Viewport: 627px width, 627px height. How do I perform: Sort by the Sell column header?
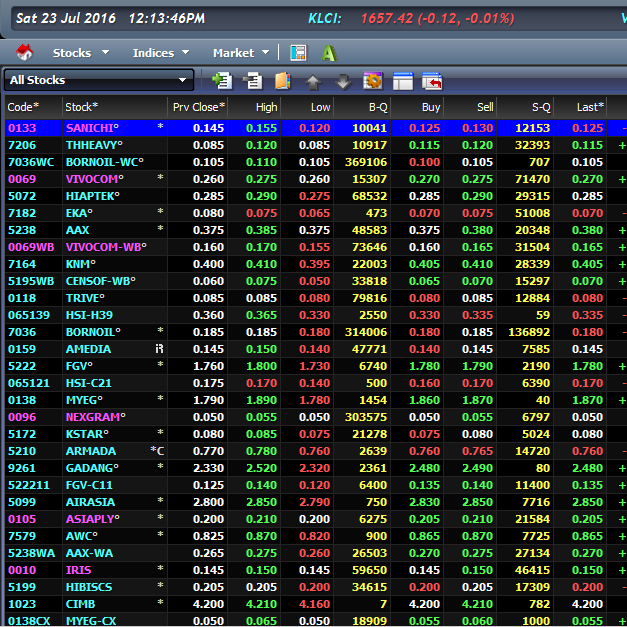470,107
